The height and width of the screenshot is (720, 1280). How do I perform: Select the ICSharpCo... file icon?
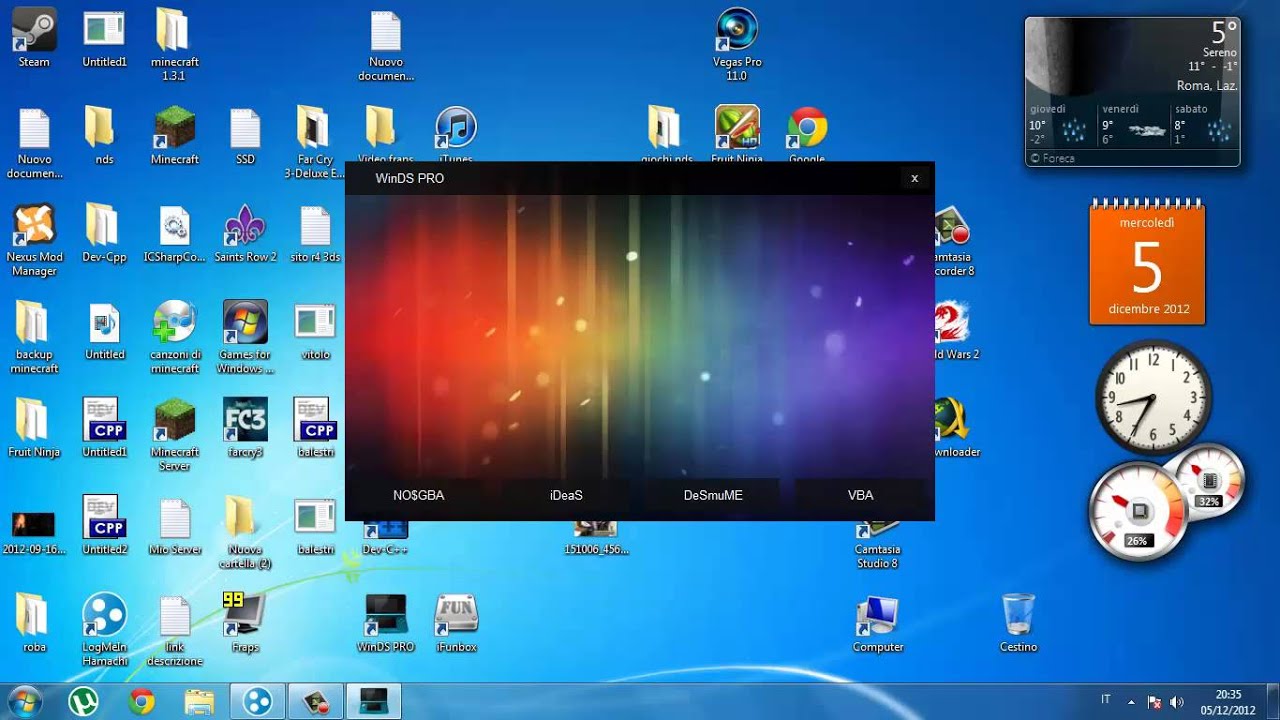point(175,234)
